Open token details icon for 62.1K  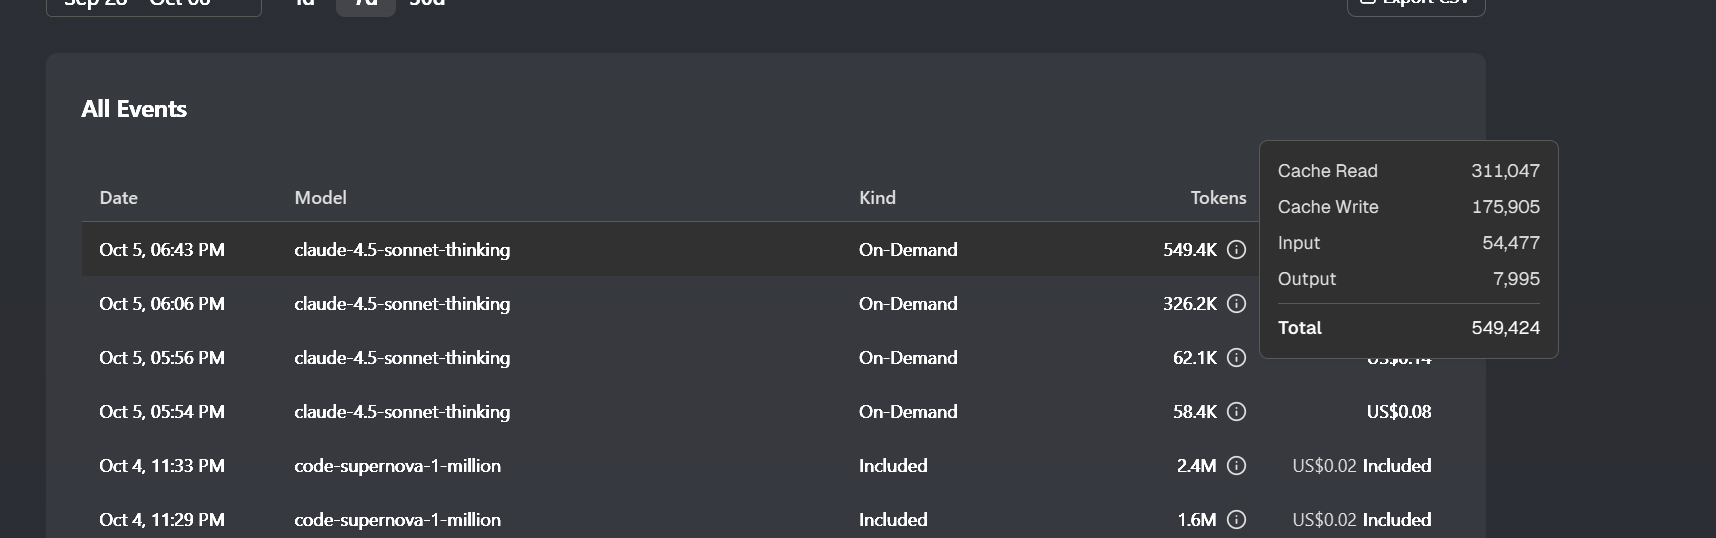tap(1236, 358)
